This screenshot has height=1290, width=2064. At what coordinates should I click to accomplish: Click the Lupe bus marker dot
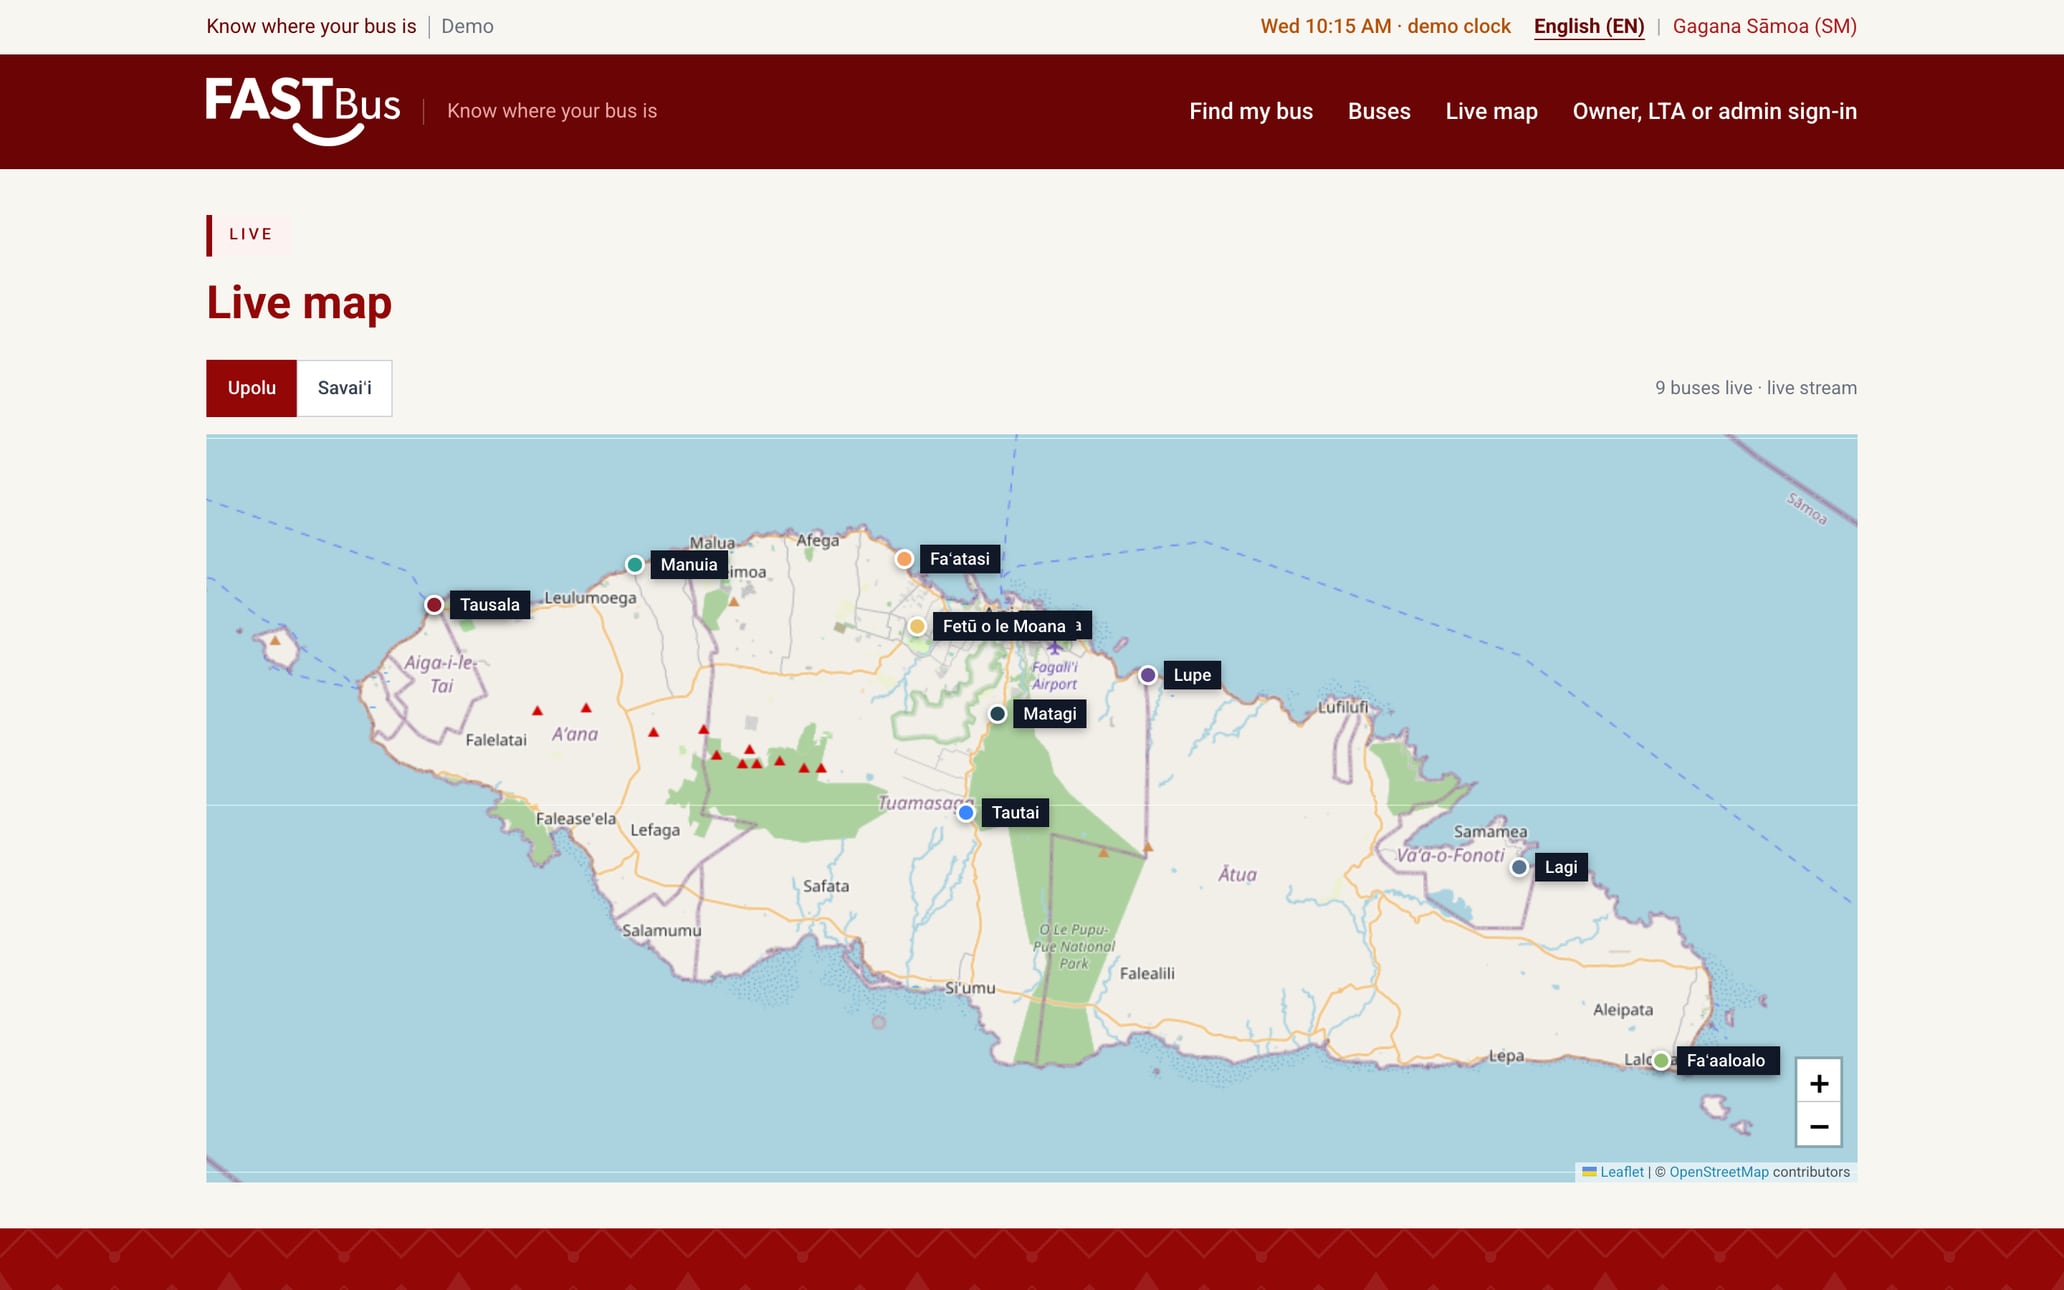point(1148,675)
